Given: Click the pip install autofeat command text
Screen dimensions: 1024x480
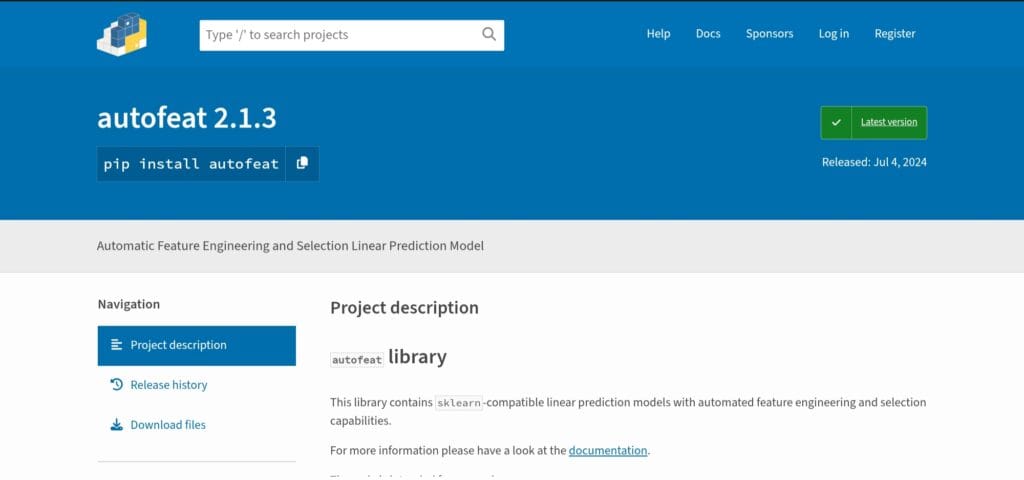Looking at the screenshot, I should point(191,164).
